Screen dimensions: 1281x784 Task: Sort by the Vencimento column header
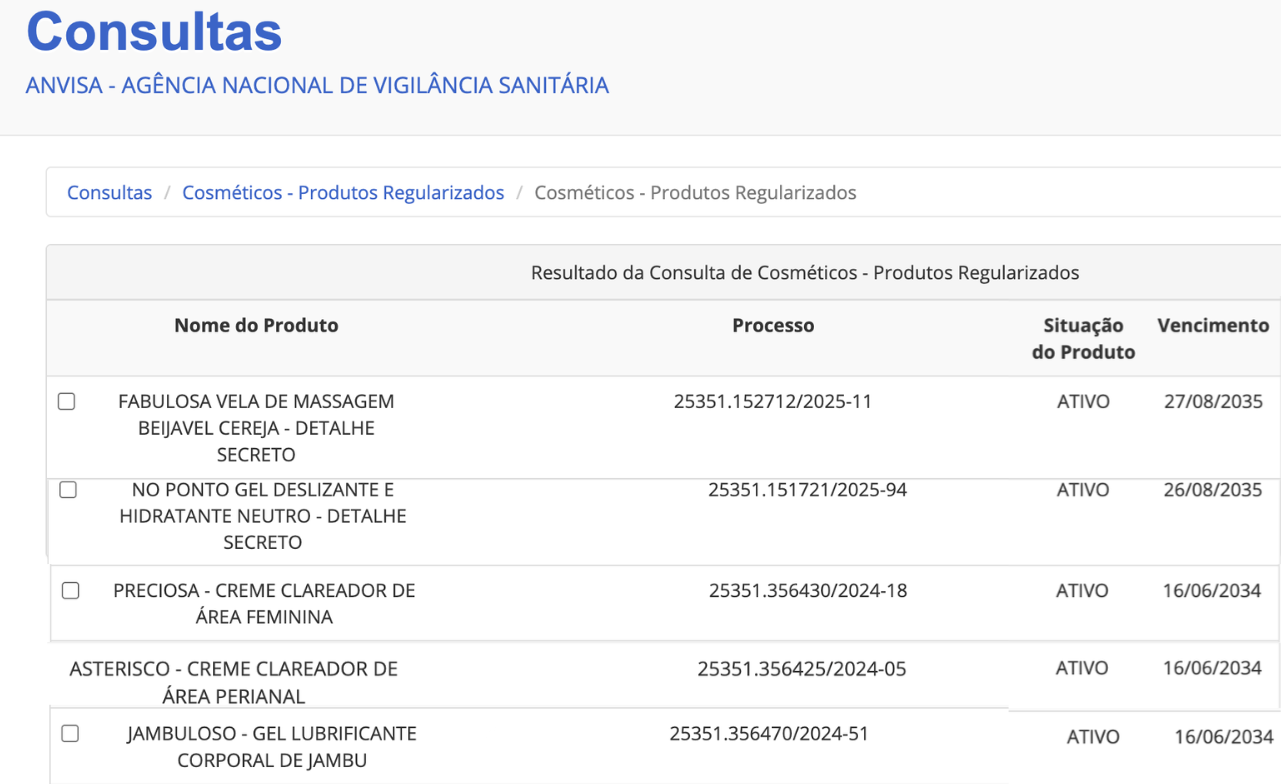[1213, 326]
